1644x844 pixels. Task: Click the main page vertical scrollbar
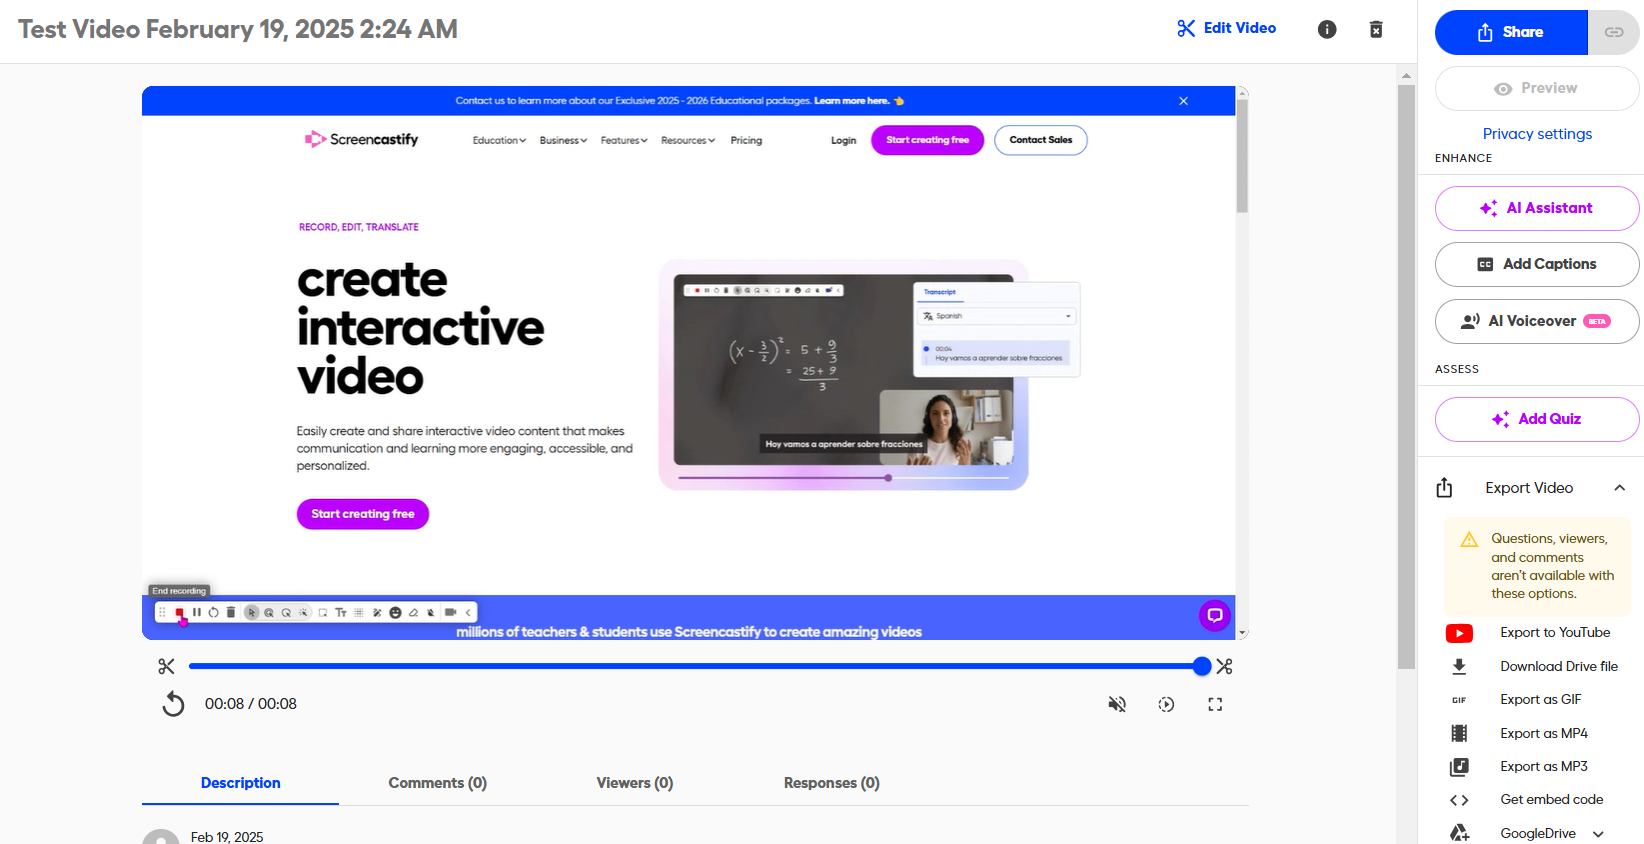tap(1406, 377)
